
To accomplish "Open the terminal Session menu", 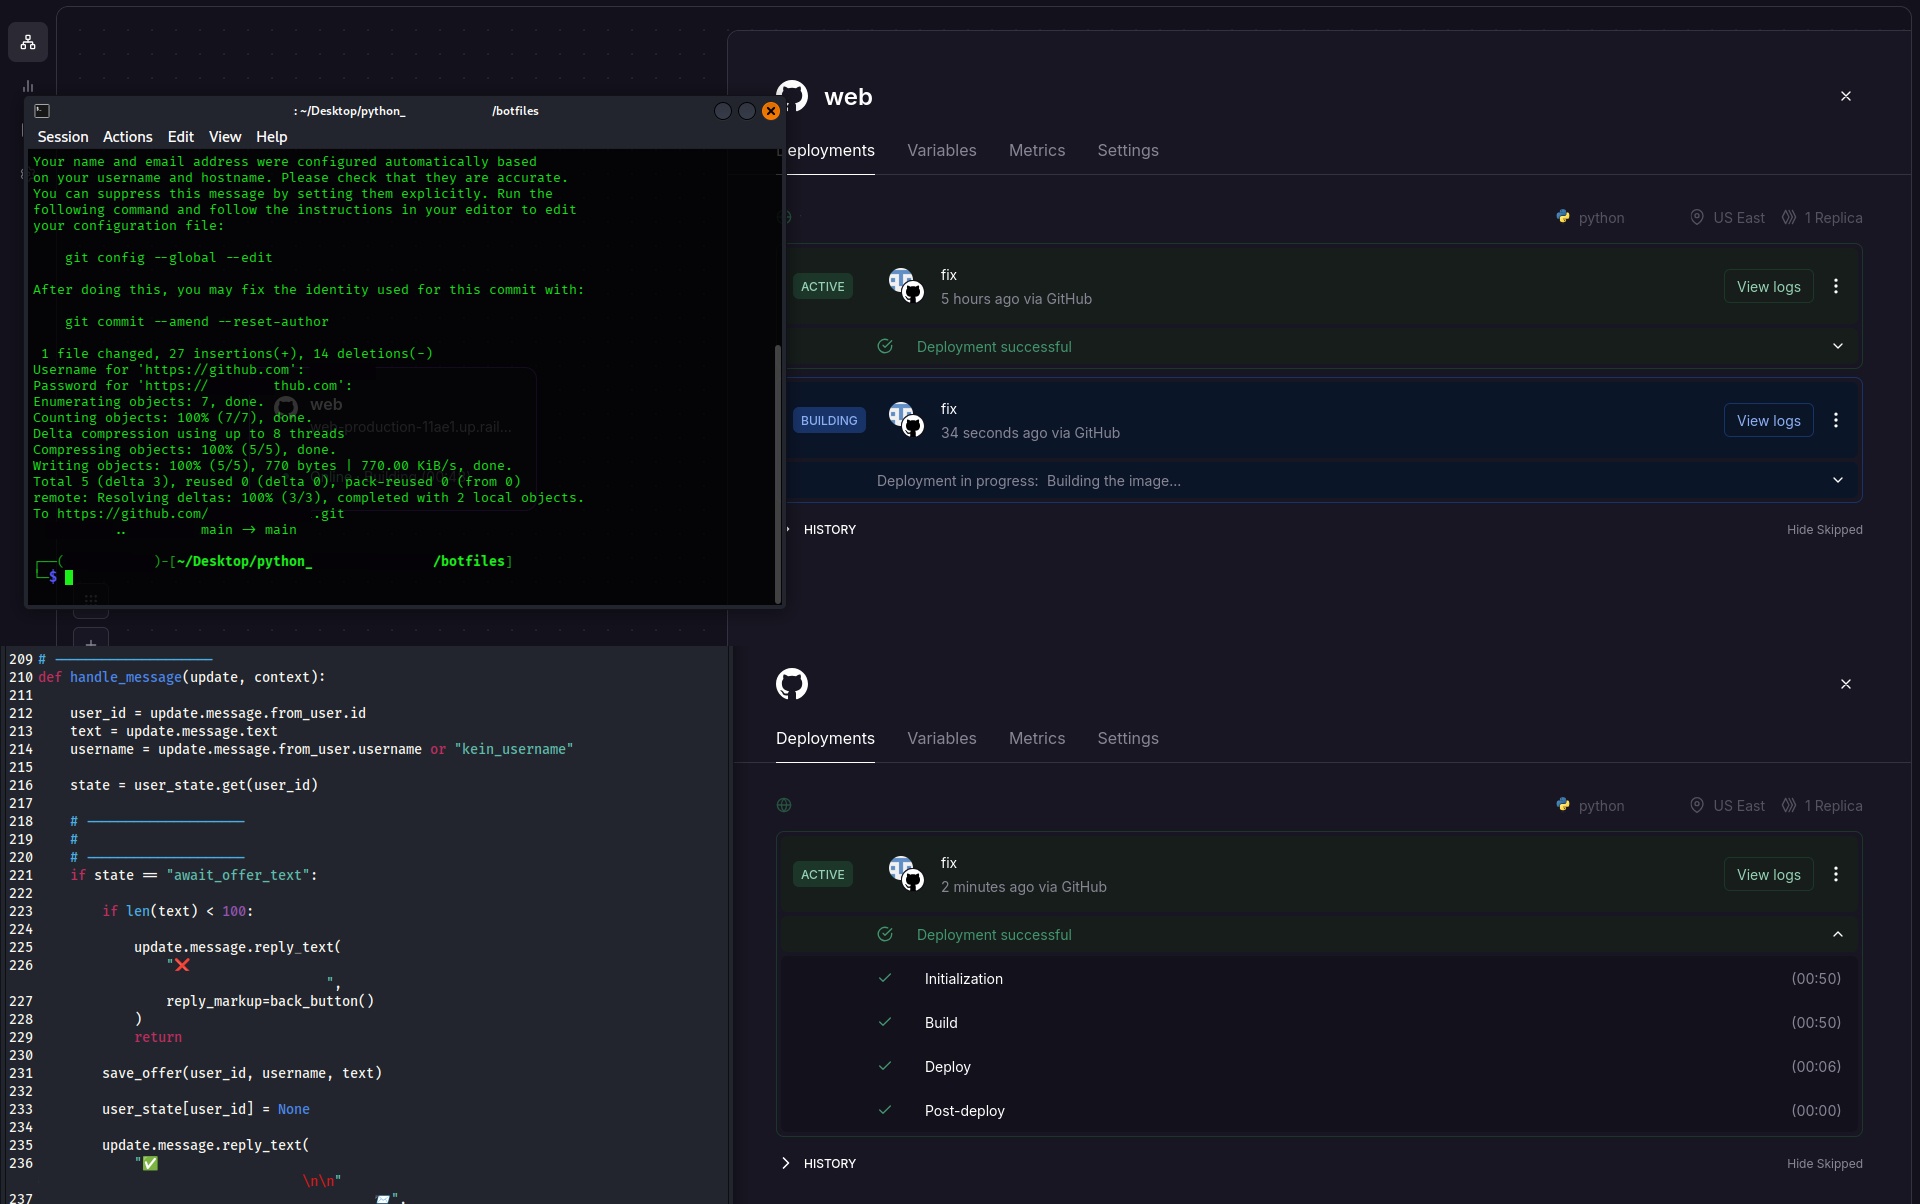I will (63, 137).
